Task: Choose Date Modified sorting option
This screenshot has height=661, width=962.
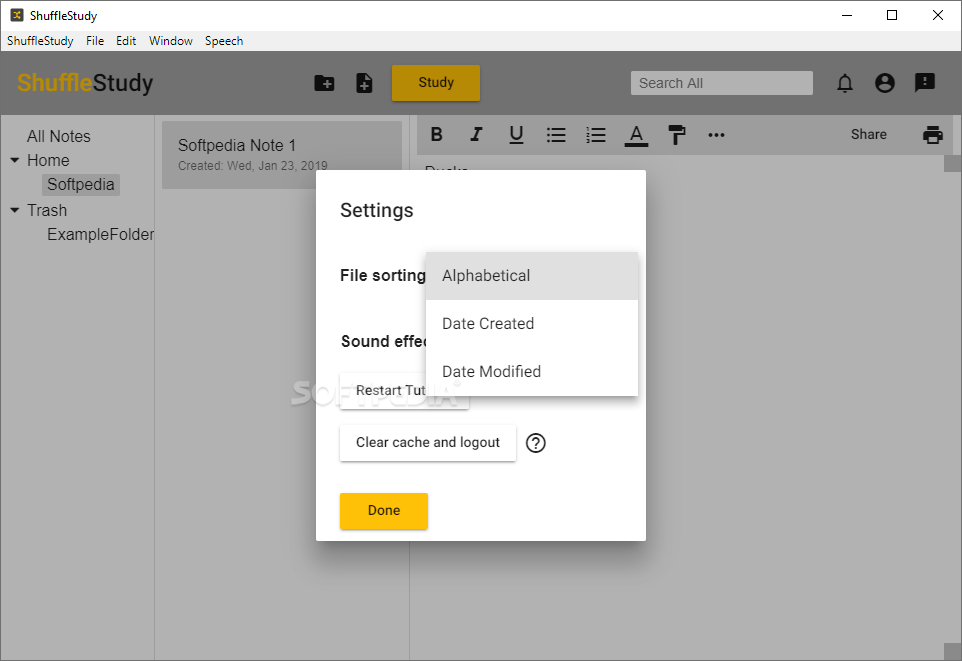Action: (532, 371)
